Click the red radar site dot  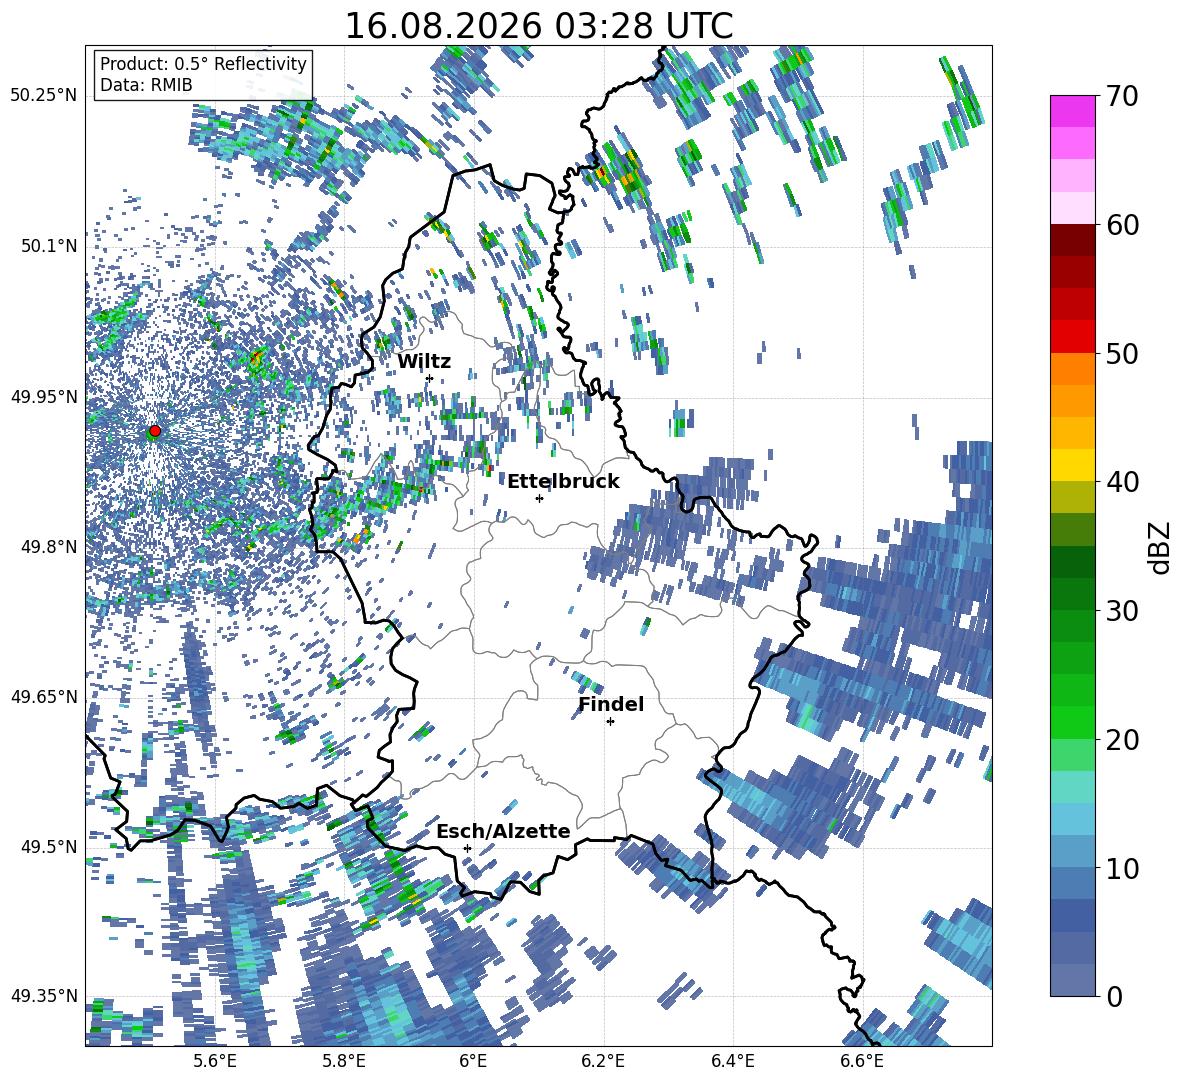[x=155, y=431]
